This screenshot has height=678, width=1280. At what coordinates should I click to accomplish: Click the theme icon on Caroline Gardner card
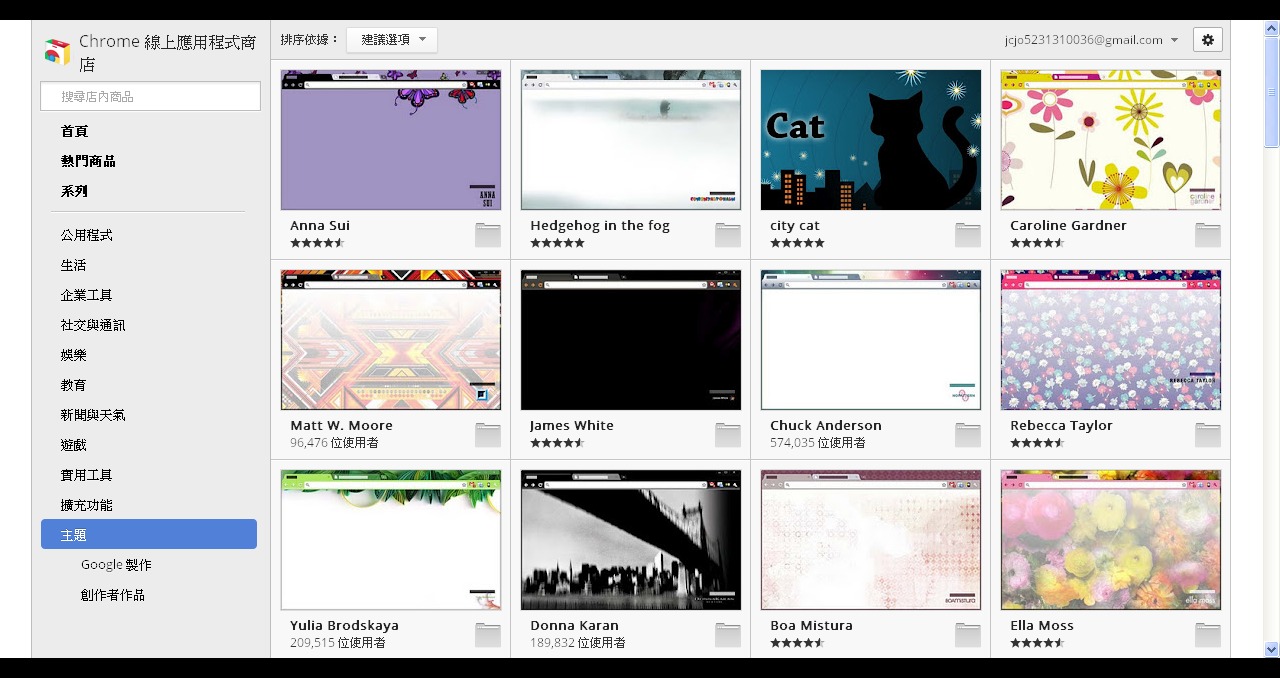tap(1208, 235)
